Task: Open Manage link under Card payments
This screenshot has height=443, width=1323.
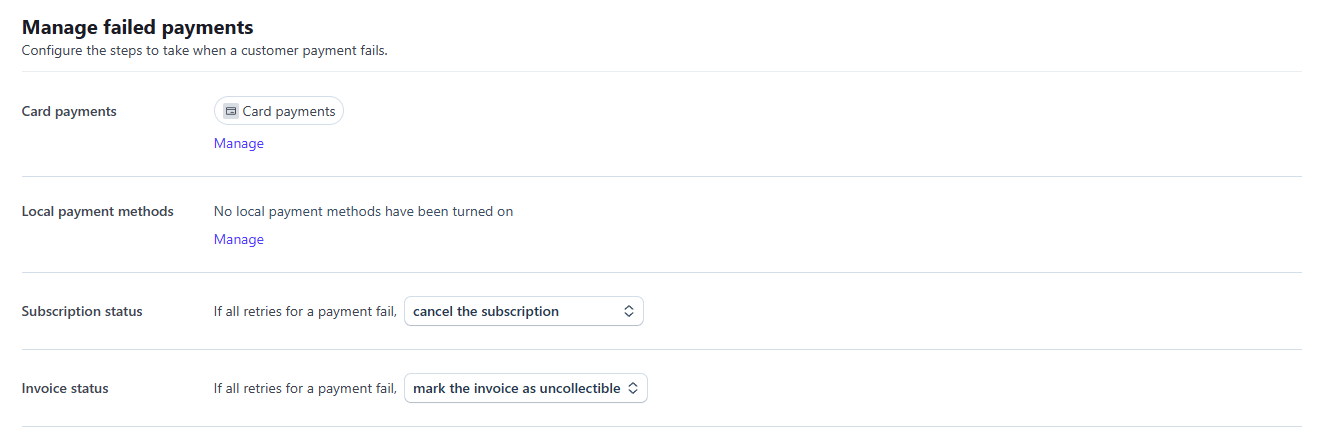Action: coord(239,143)
